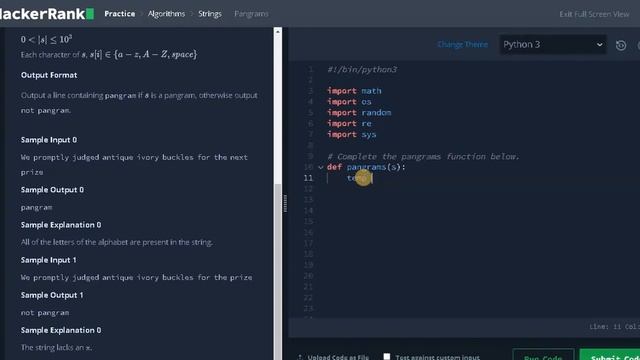Click the '#!/bin/python3' shebang line
The height and width of the screenshot is (360, 640).
[x=362, y=69]
